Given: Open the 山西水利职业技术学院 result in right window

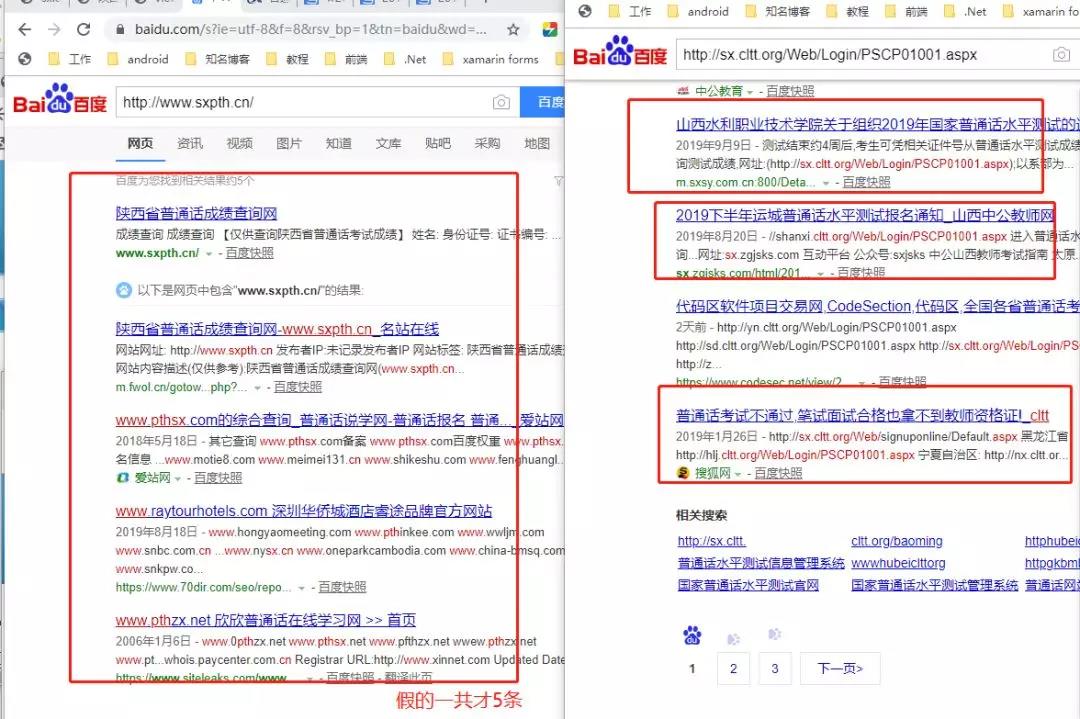Looking at the screenshot, I should [x=878, y=124].
